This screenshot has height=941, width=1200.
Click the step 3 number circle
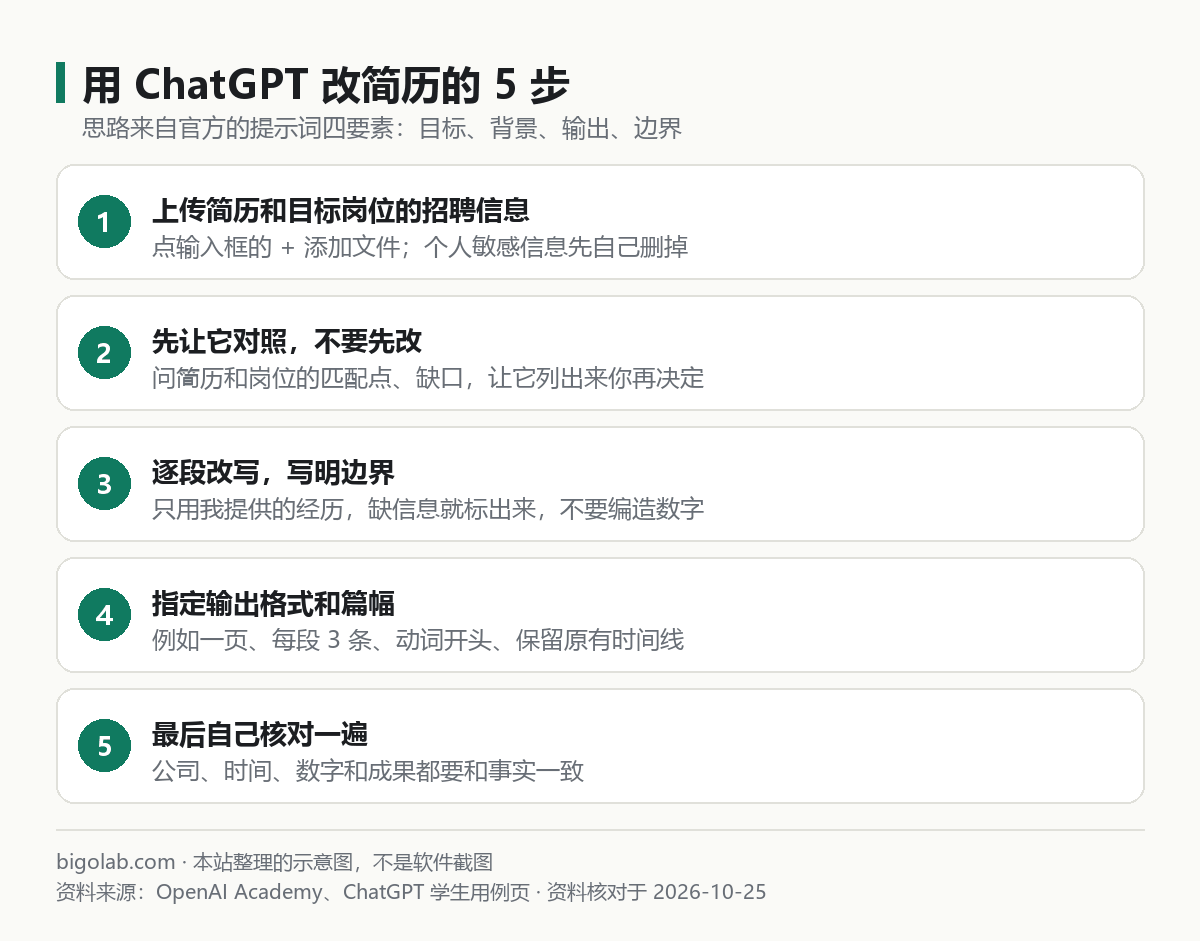104,484
